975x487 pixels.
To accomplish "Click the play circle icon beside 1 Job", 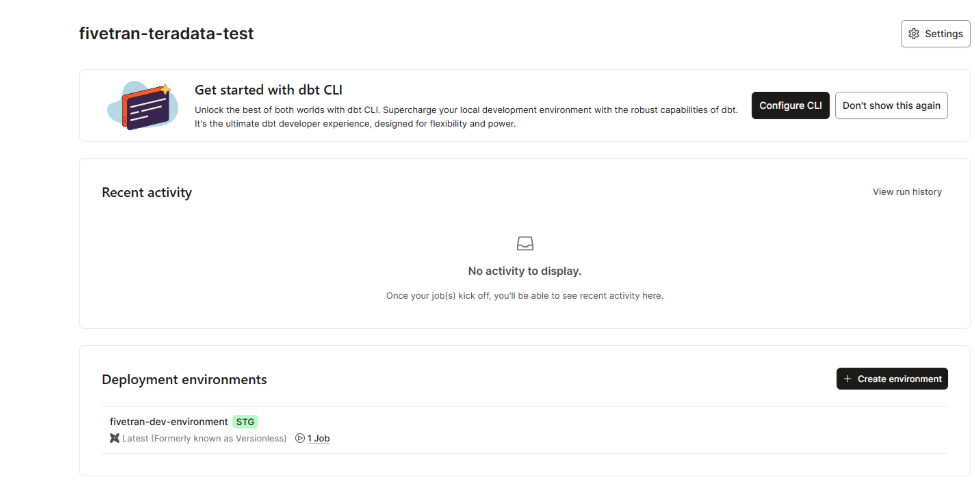I will tap(300, 438).
